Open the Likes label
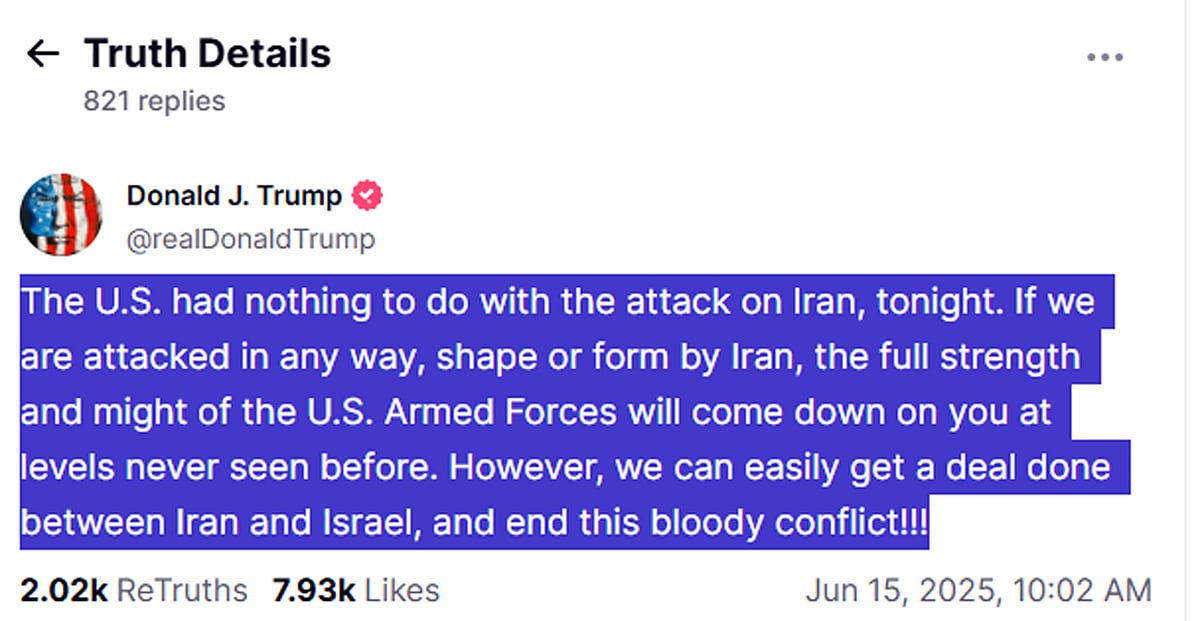Image resolution: width=1200 pixels, height=621 pixels. [402, 590]
